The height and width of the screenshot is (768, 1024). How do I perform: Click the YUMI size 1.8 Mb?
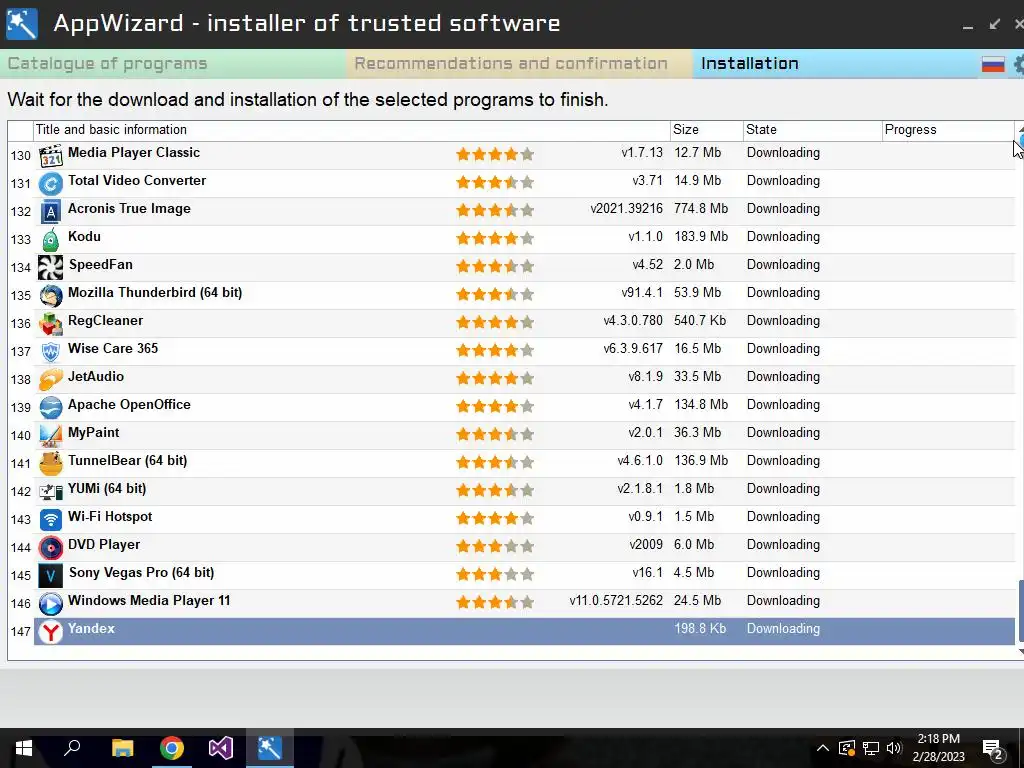[x=694, y=488]
